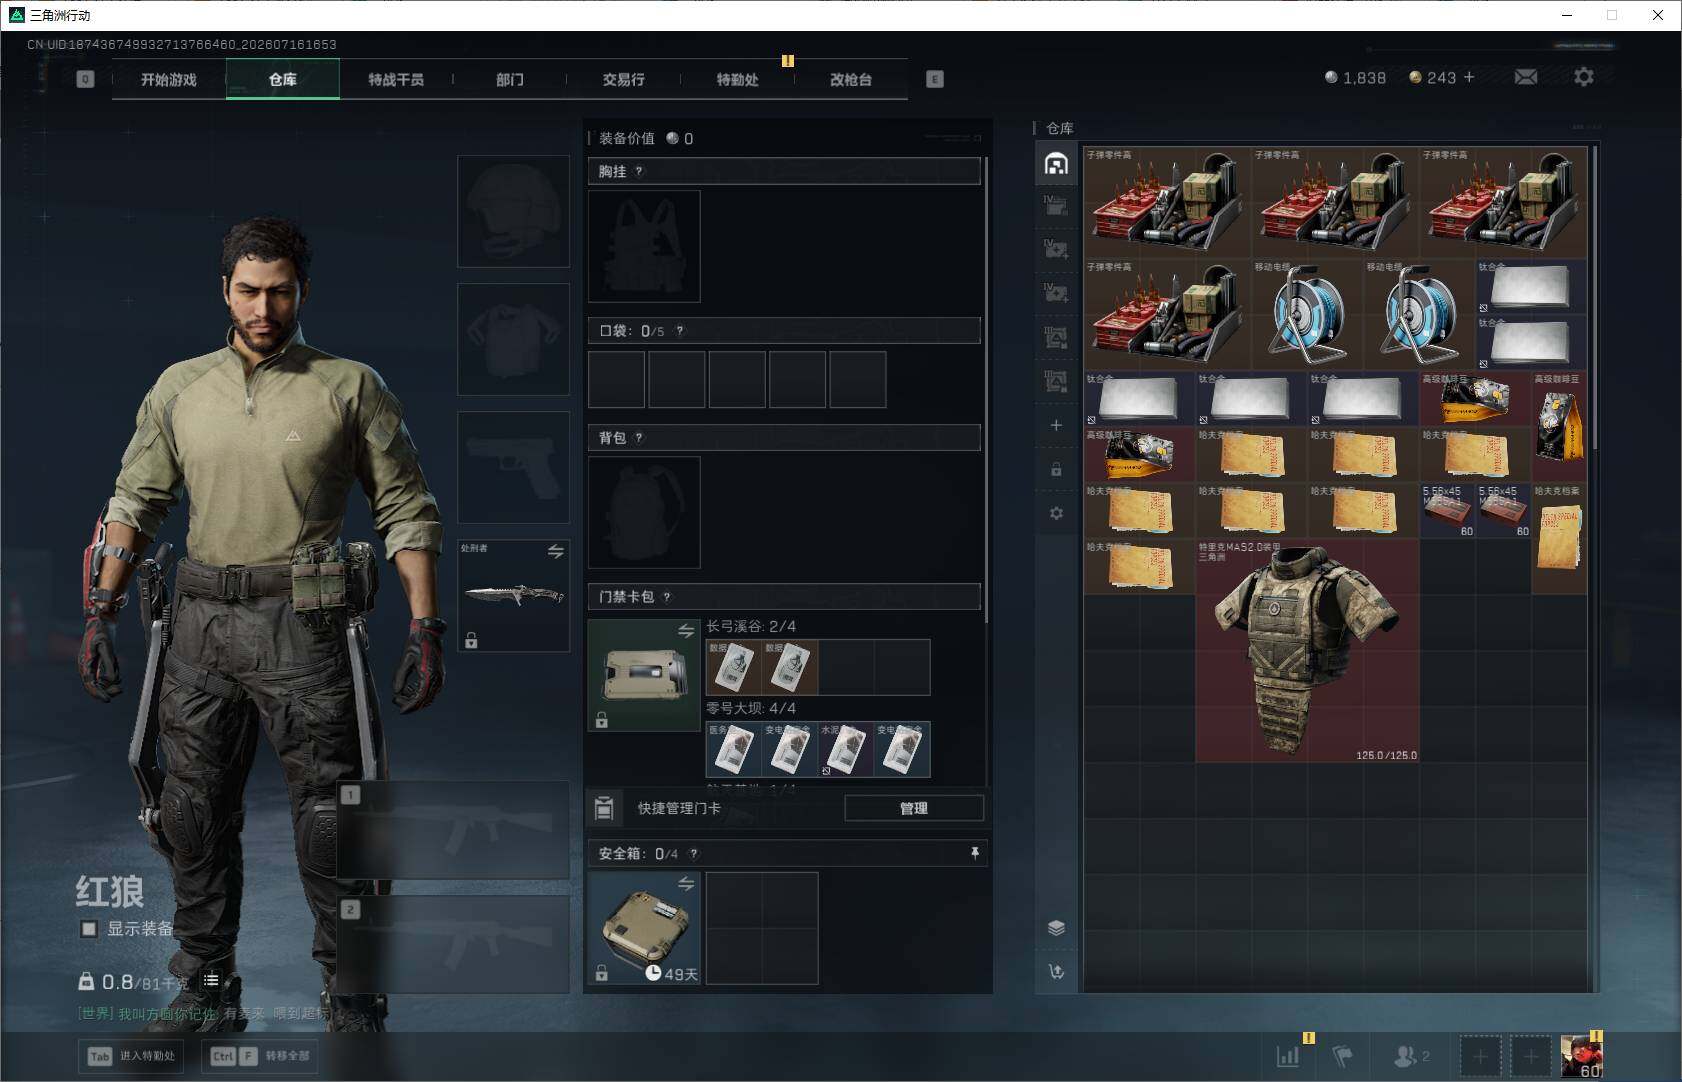
Task: Select the tall 高级咖啡豆 bag item
Action: [1559, 427]
